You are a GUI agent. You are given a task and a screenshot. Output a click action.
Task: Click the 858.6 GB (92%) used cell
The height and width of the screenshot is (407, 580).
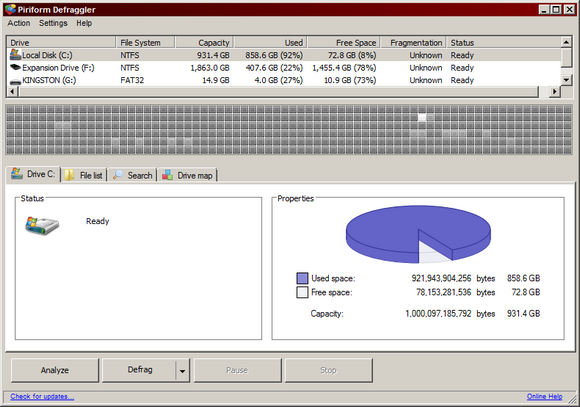tap(274, 55)
